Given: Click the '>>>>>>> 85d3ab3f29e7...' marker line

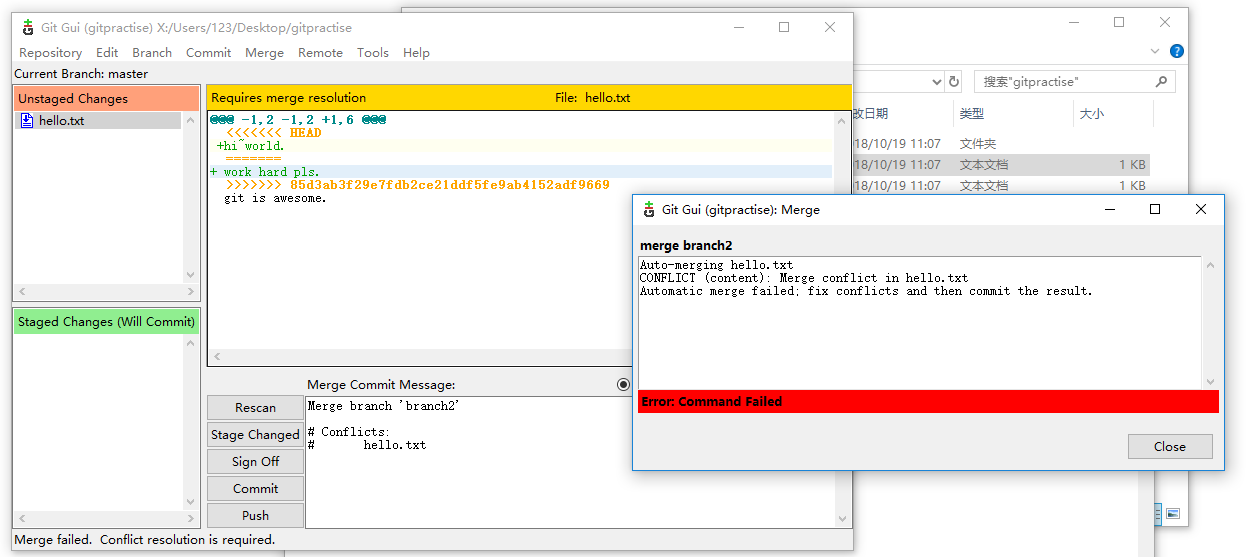Looking at the screenshot, I should pos(417,185).
